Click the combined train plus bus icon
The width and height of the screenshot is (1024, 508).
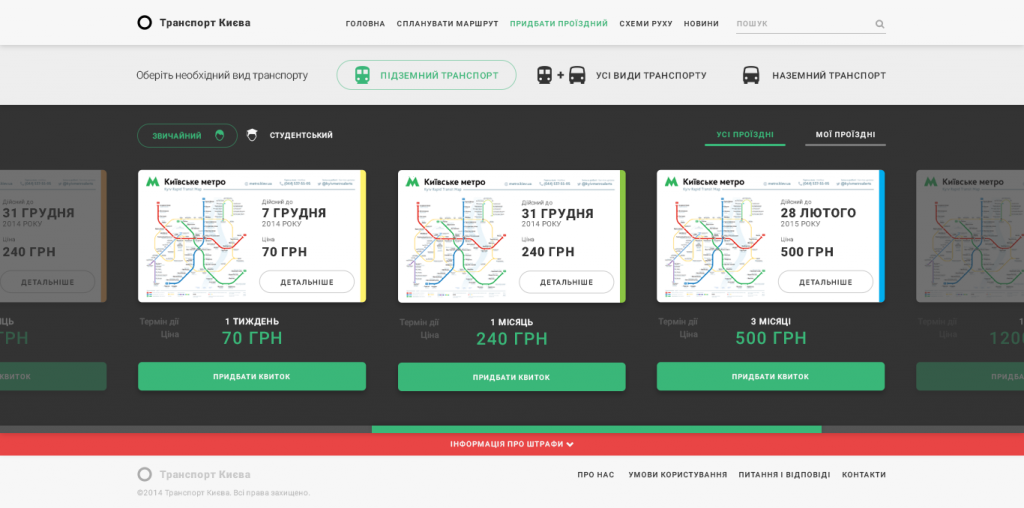(561, 75)
